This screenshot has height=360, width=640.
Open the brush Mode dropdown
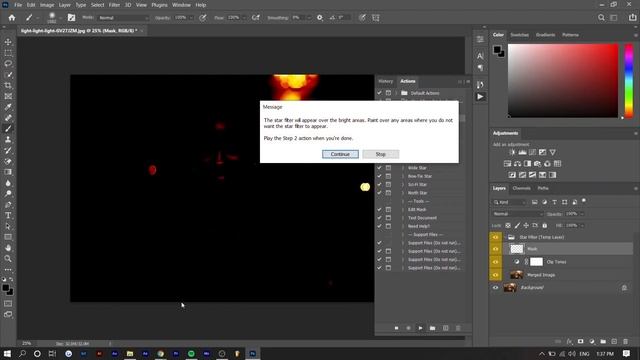[x=124, y=18]
